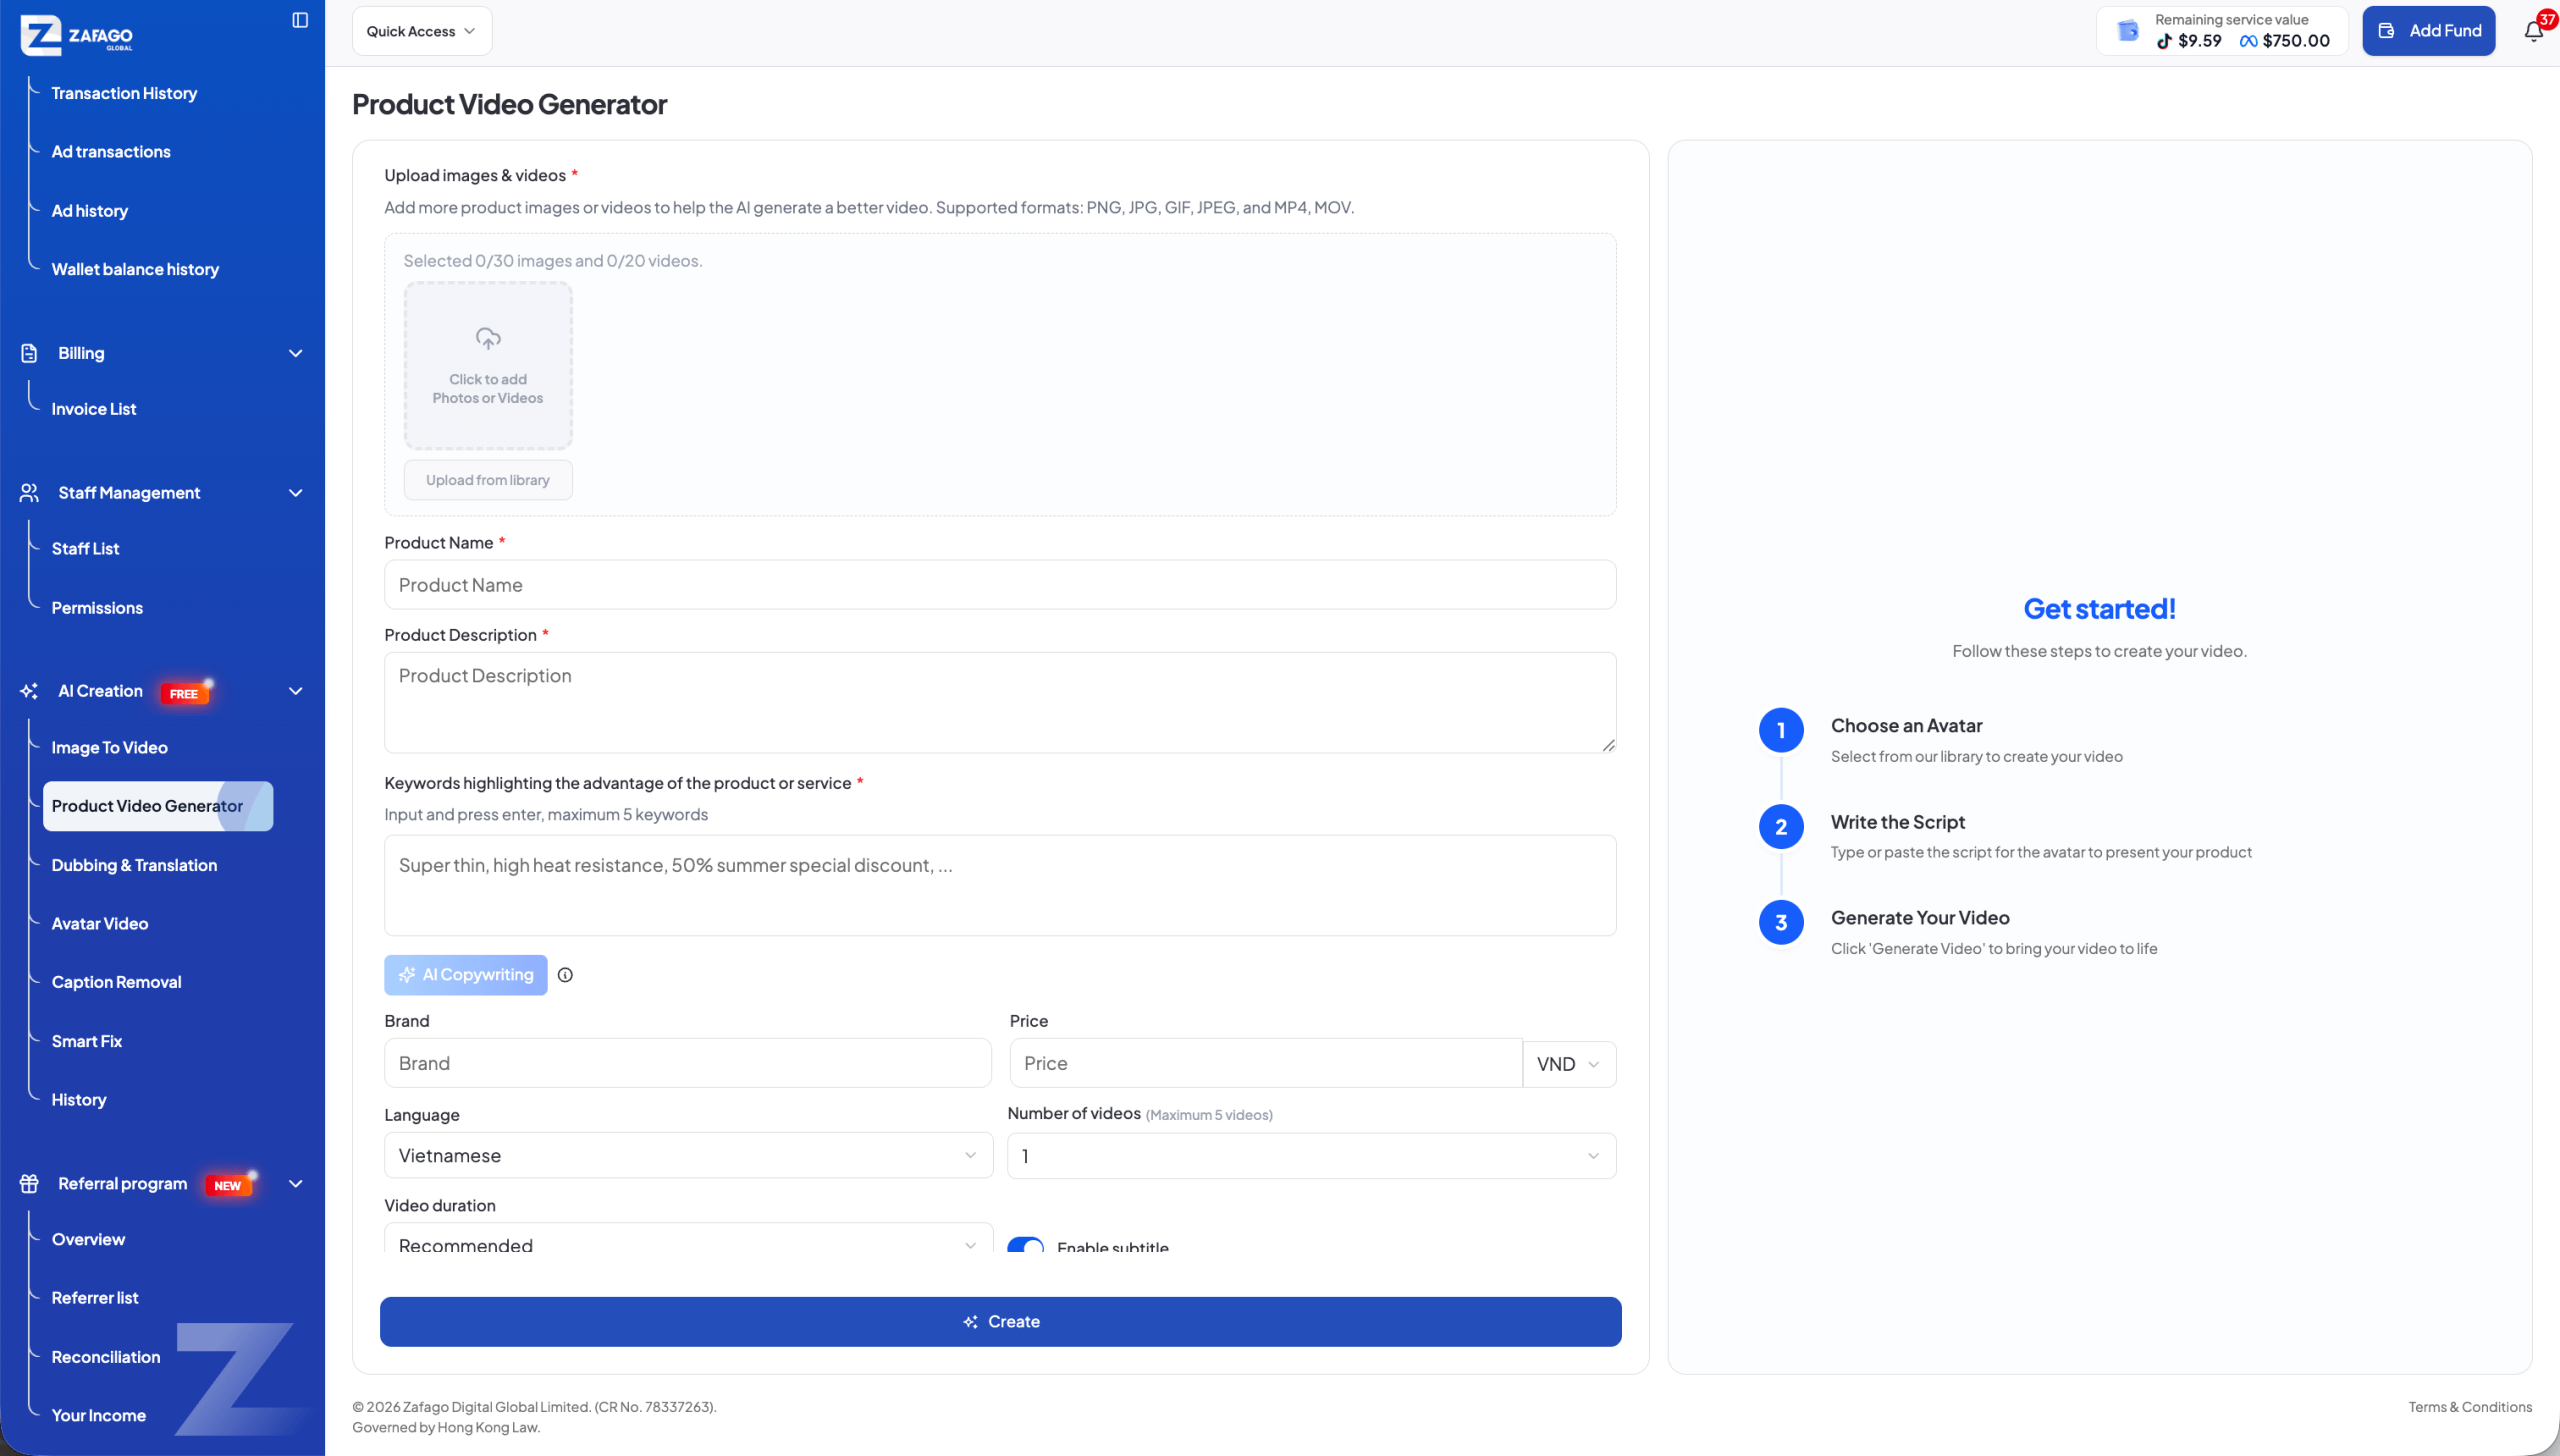Open the notifications bell
Screen dimensions: 2560x1456
click(2533, 31)
